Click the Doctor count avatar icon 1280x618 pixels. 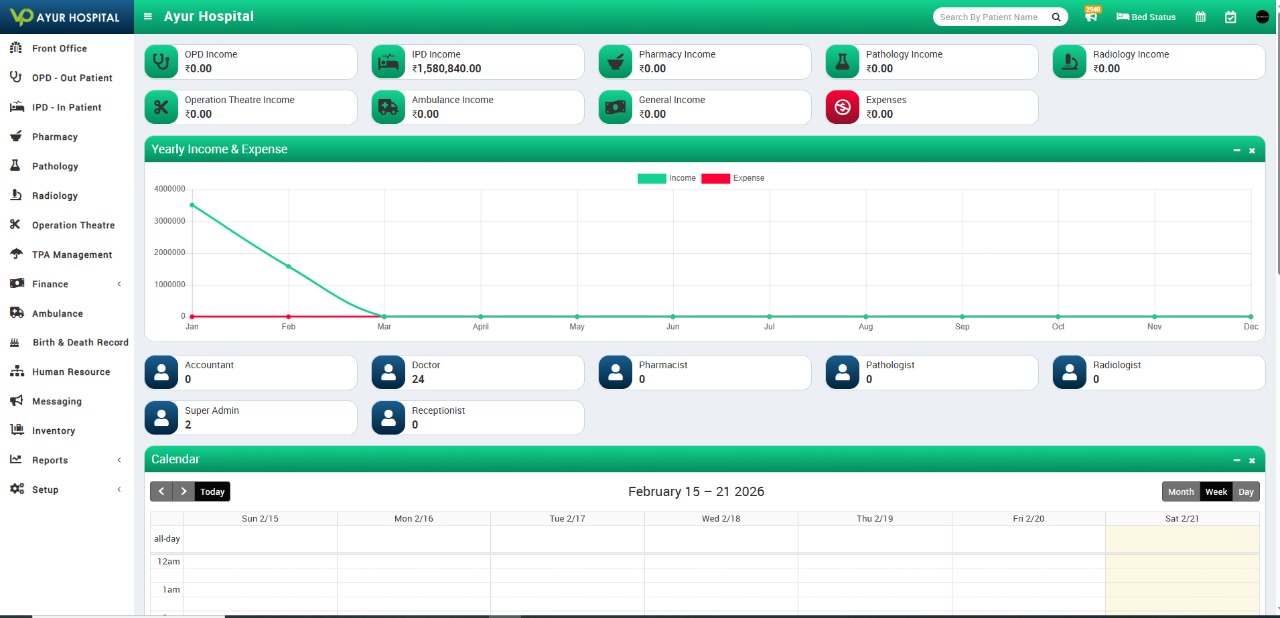click(x=388, y=372)
